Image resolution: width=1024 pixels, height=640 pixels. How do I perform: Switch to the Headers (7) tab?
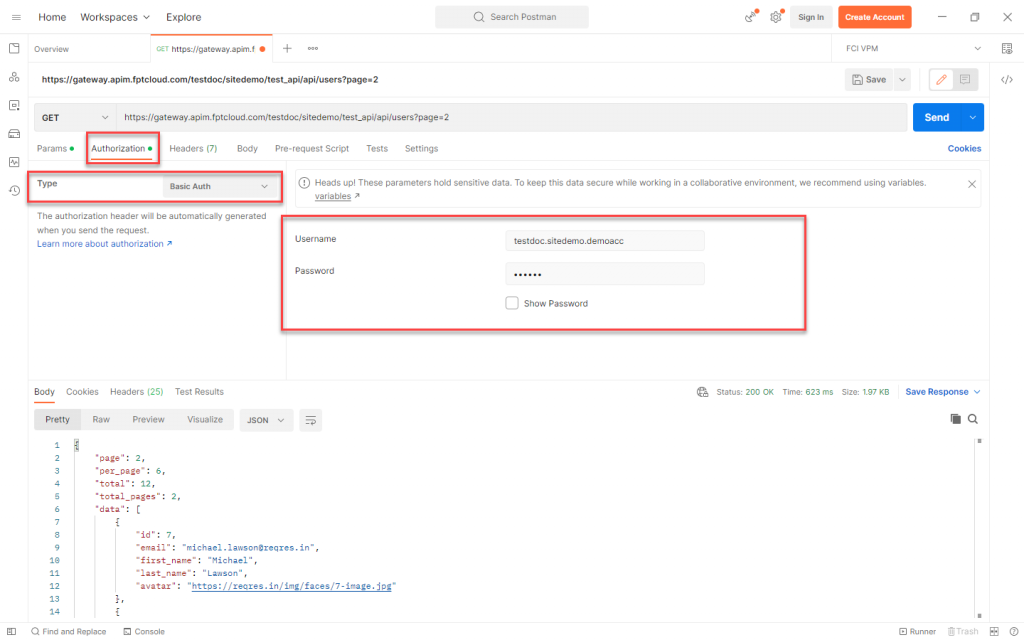coord(193,148)
